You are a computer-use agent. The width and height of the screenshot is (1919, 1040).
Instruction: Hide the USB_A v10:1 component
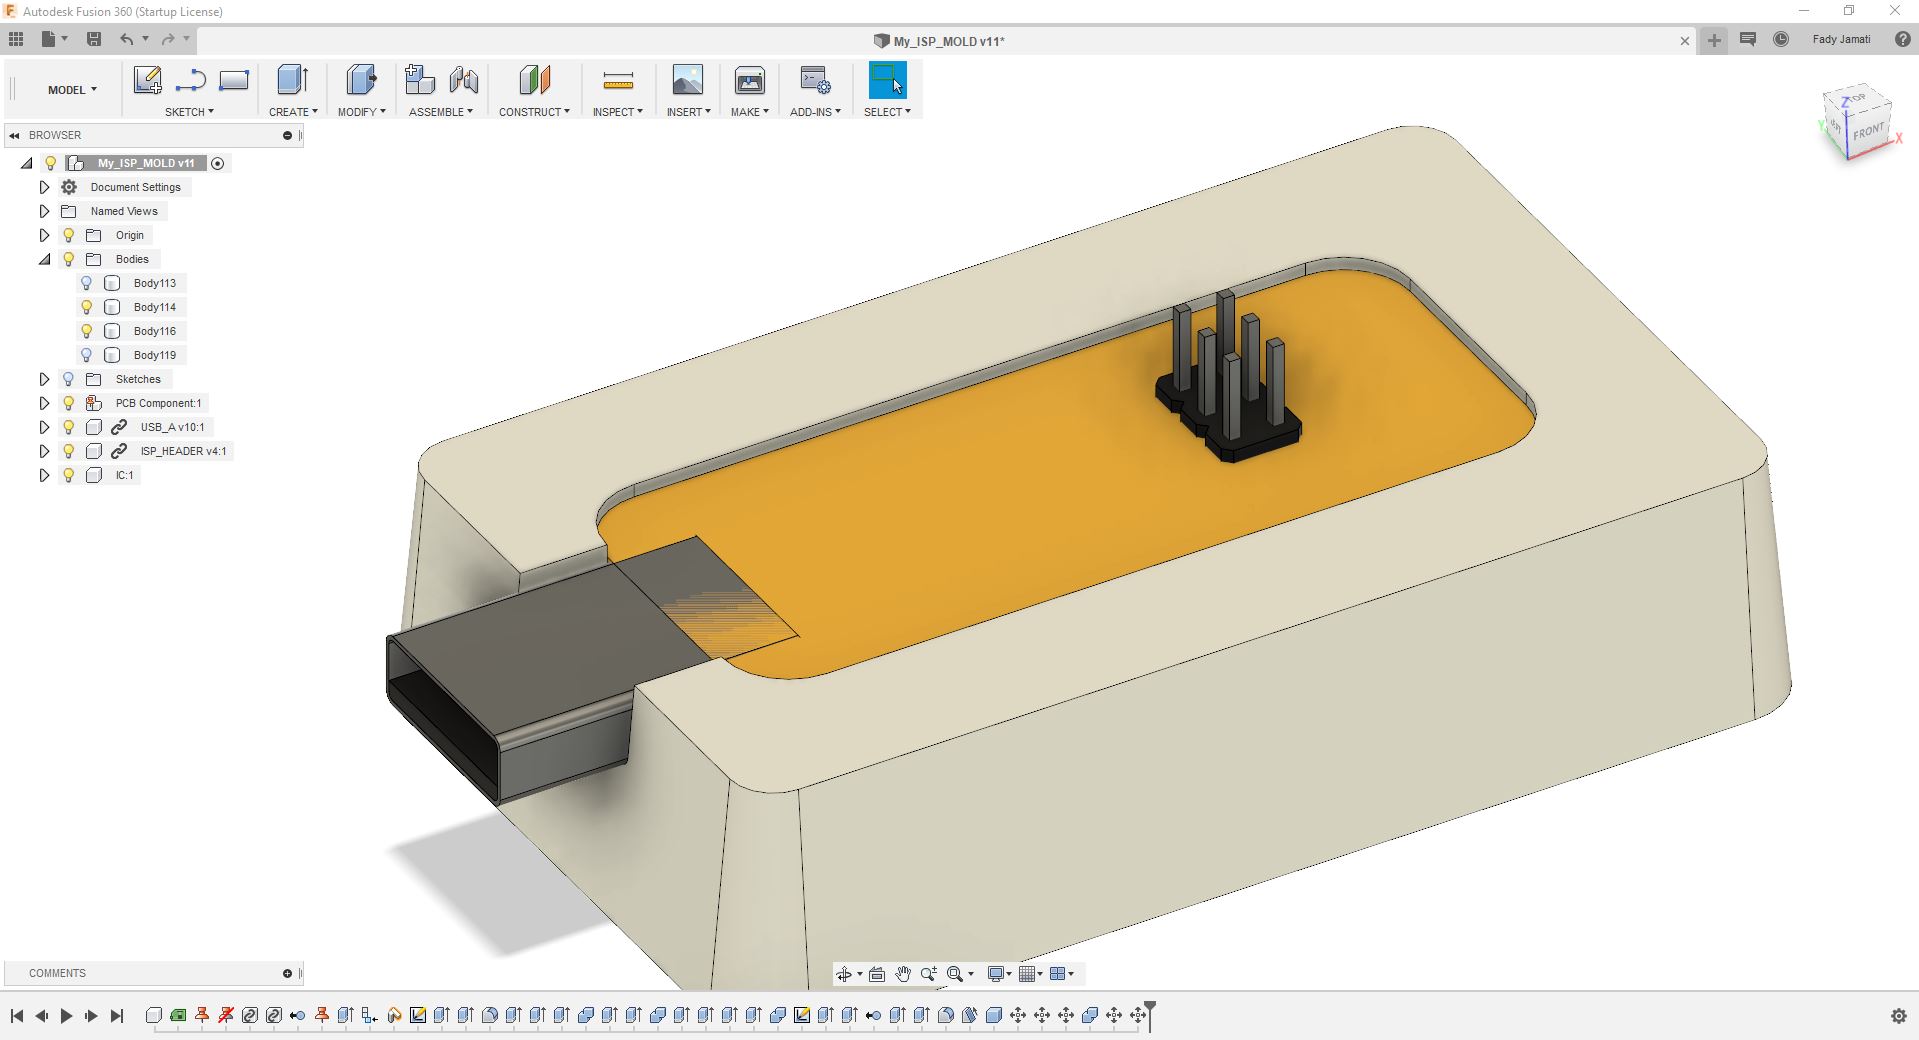coord(69,427)
